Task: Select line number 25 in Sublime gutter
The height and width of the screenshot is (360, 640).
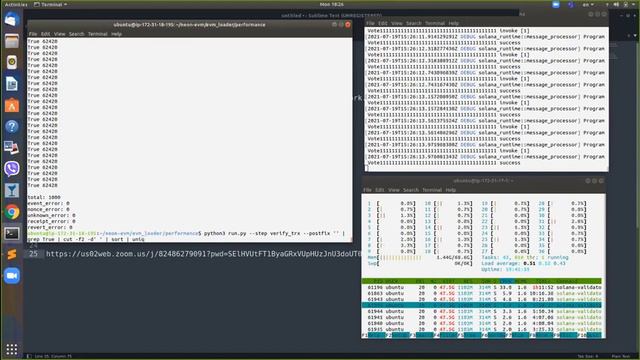Action: [33, 254]
